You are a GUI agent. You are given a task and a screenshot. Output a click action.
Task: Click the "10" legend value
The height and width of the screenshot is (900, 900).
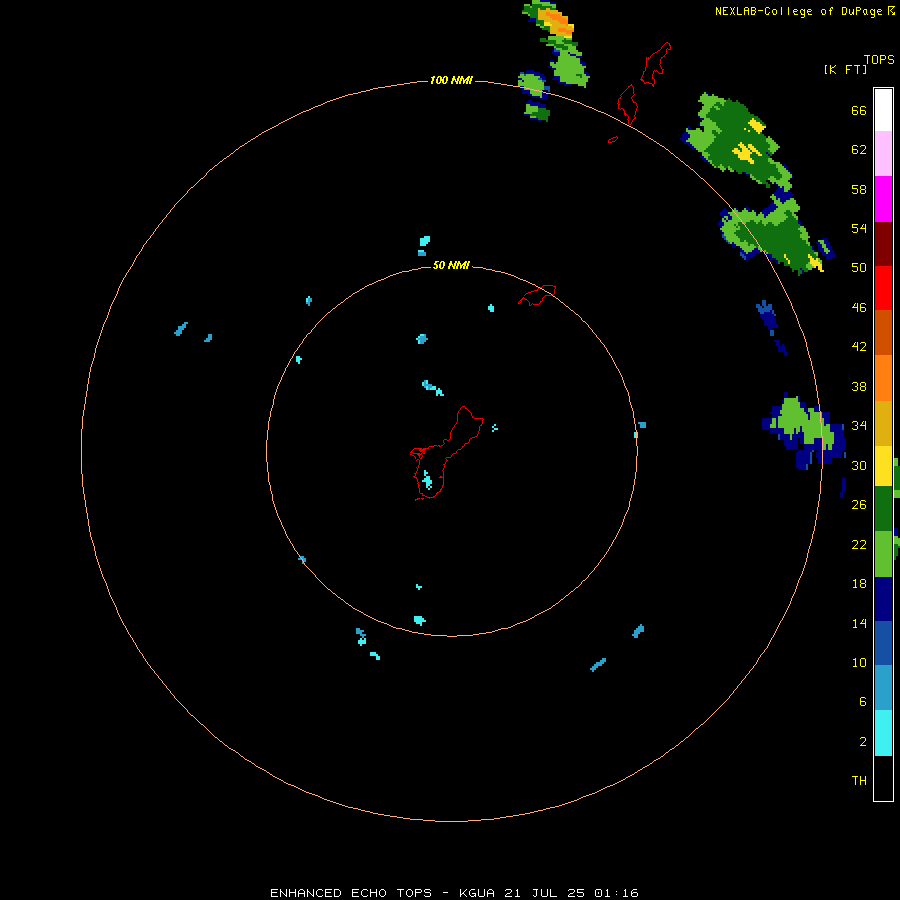[859, 662]
